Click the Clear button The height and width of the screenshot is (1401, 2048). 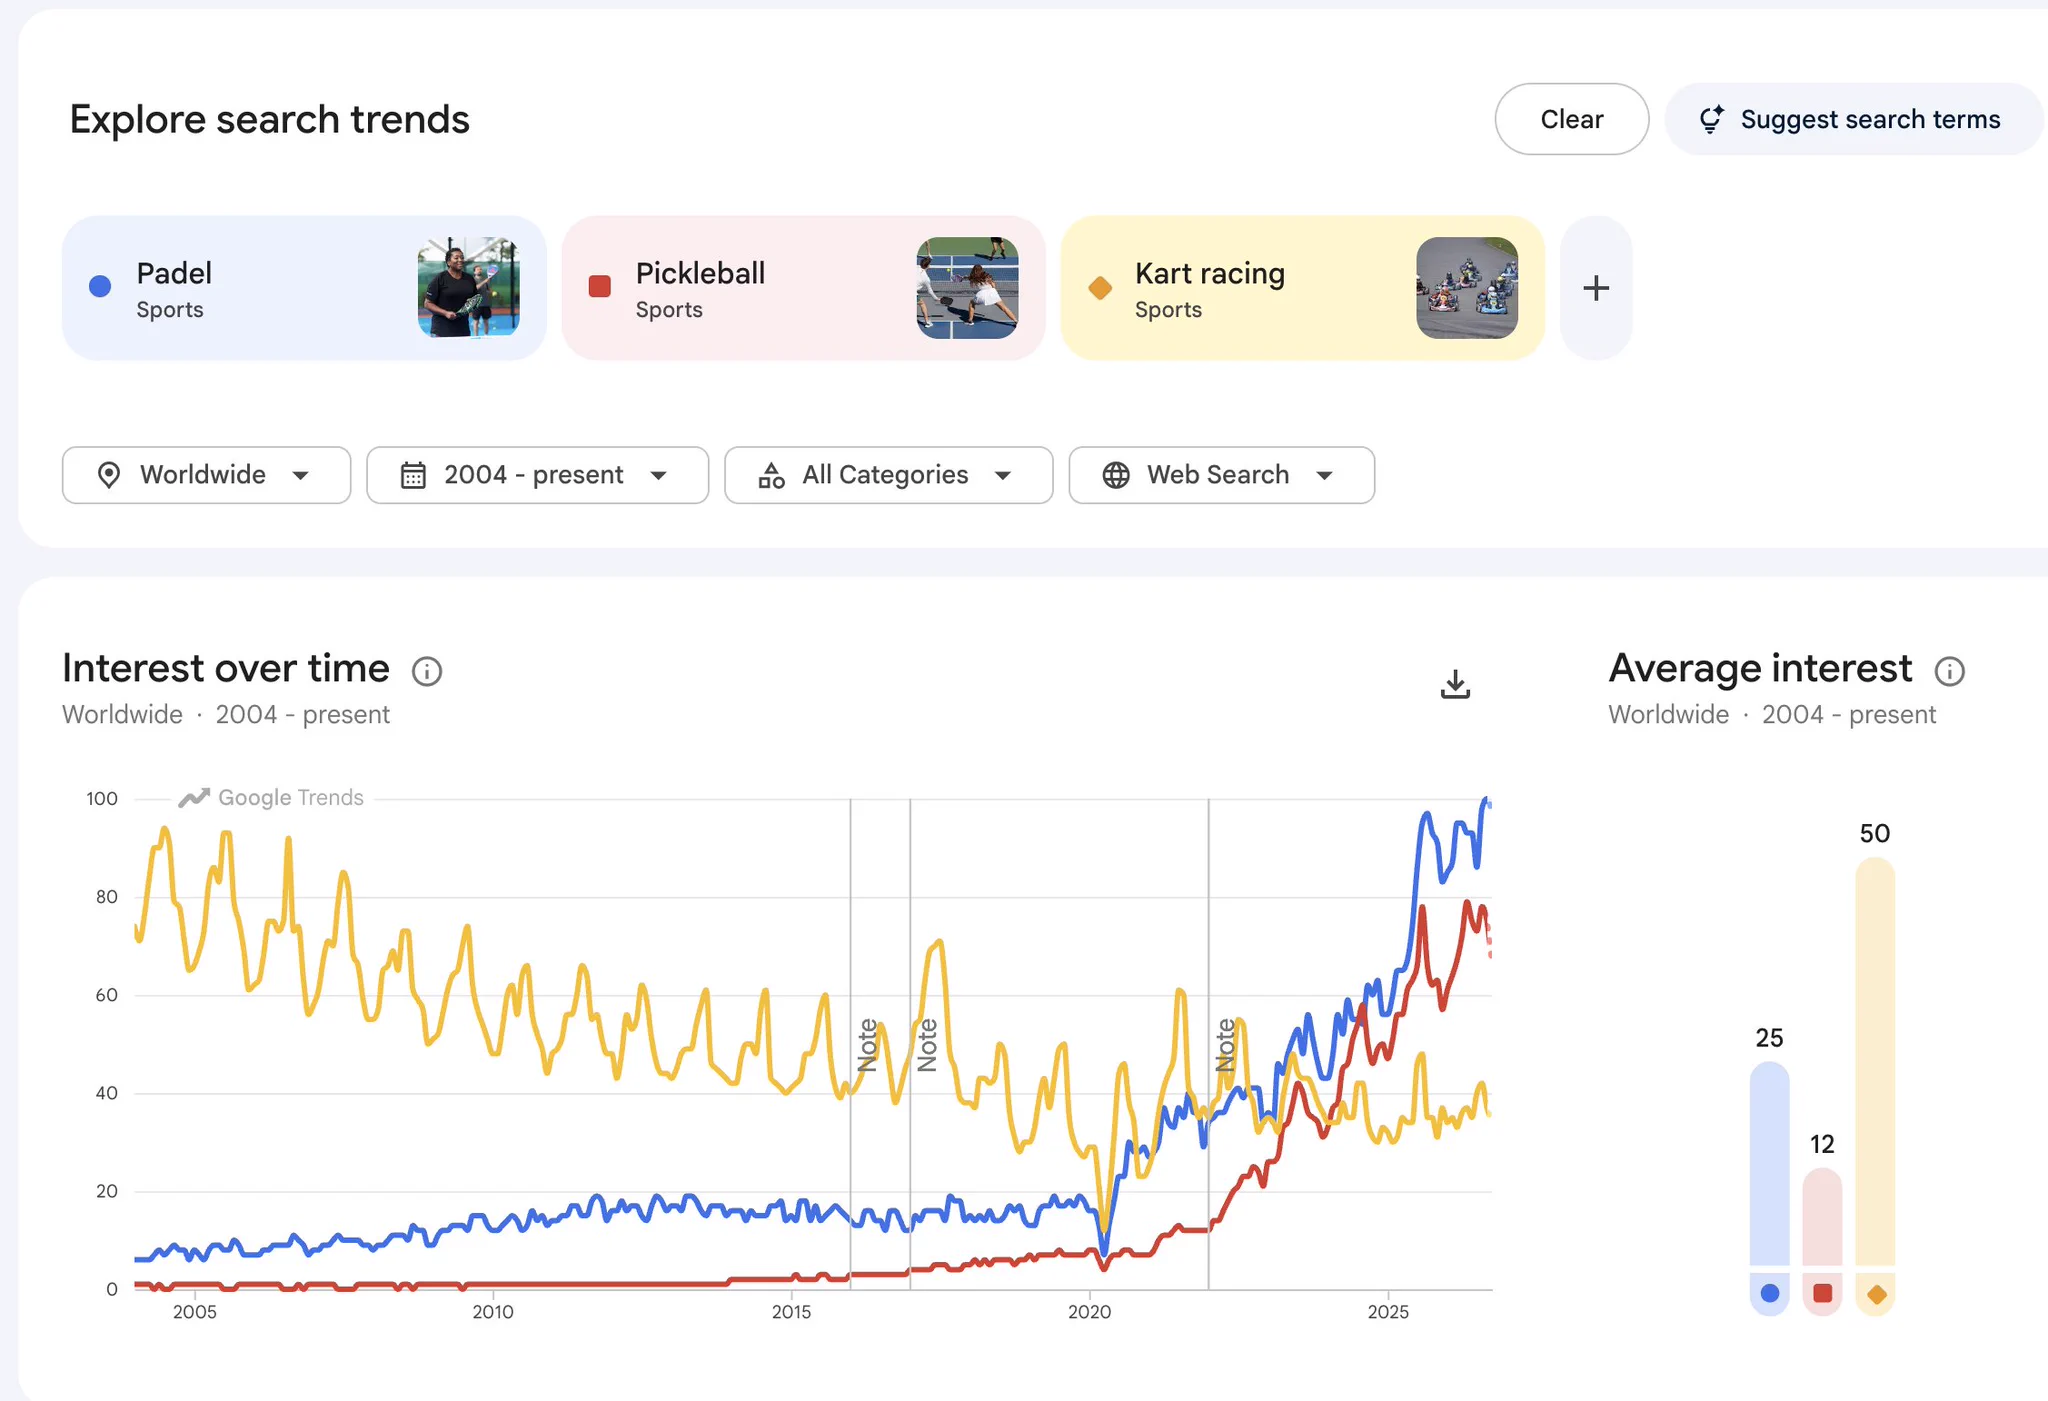point(1571,119)
